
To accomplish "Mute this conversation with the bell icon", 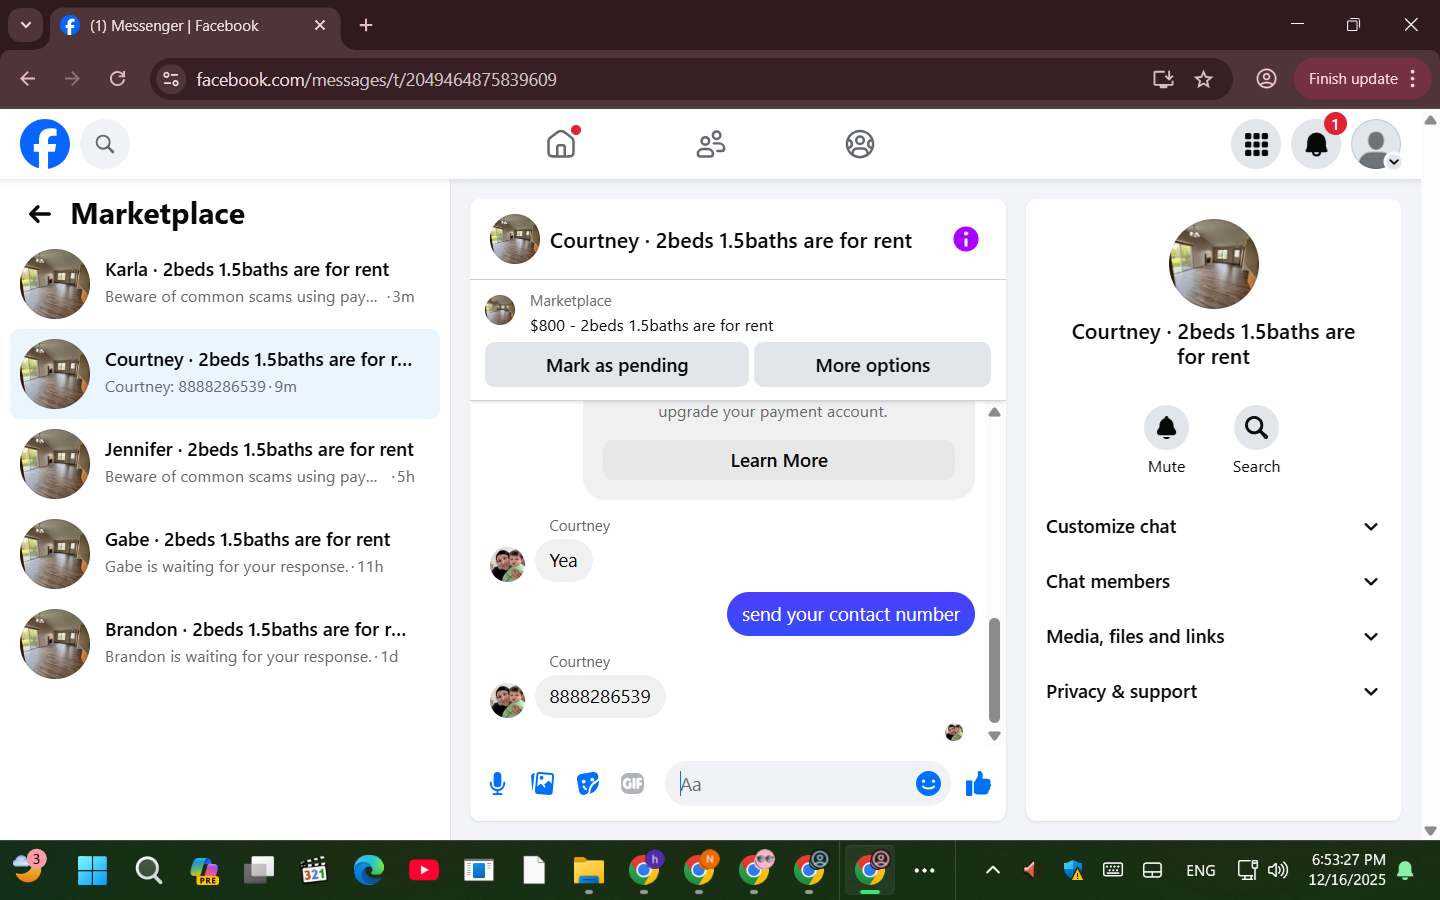I will click(1166, 428).
